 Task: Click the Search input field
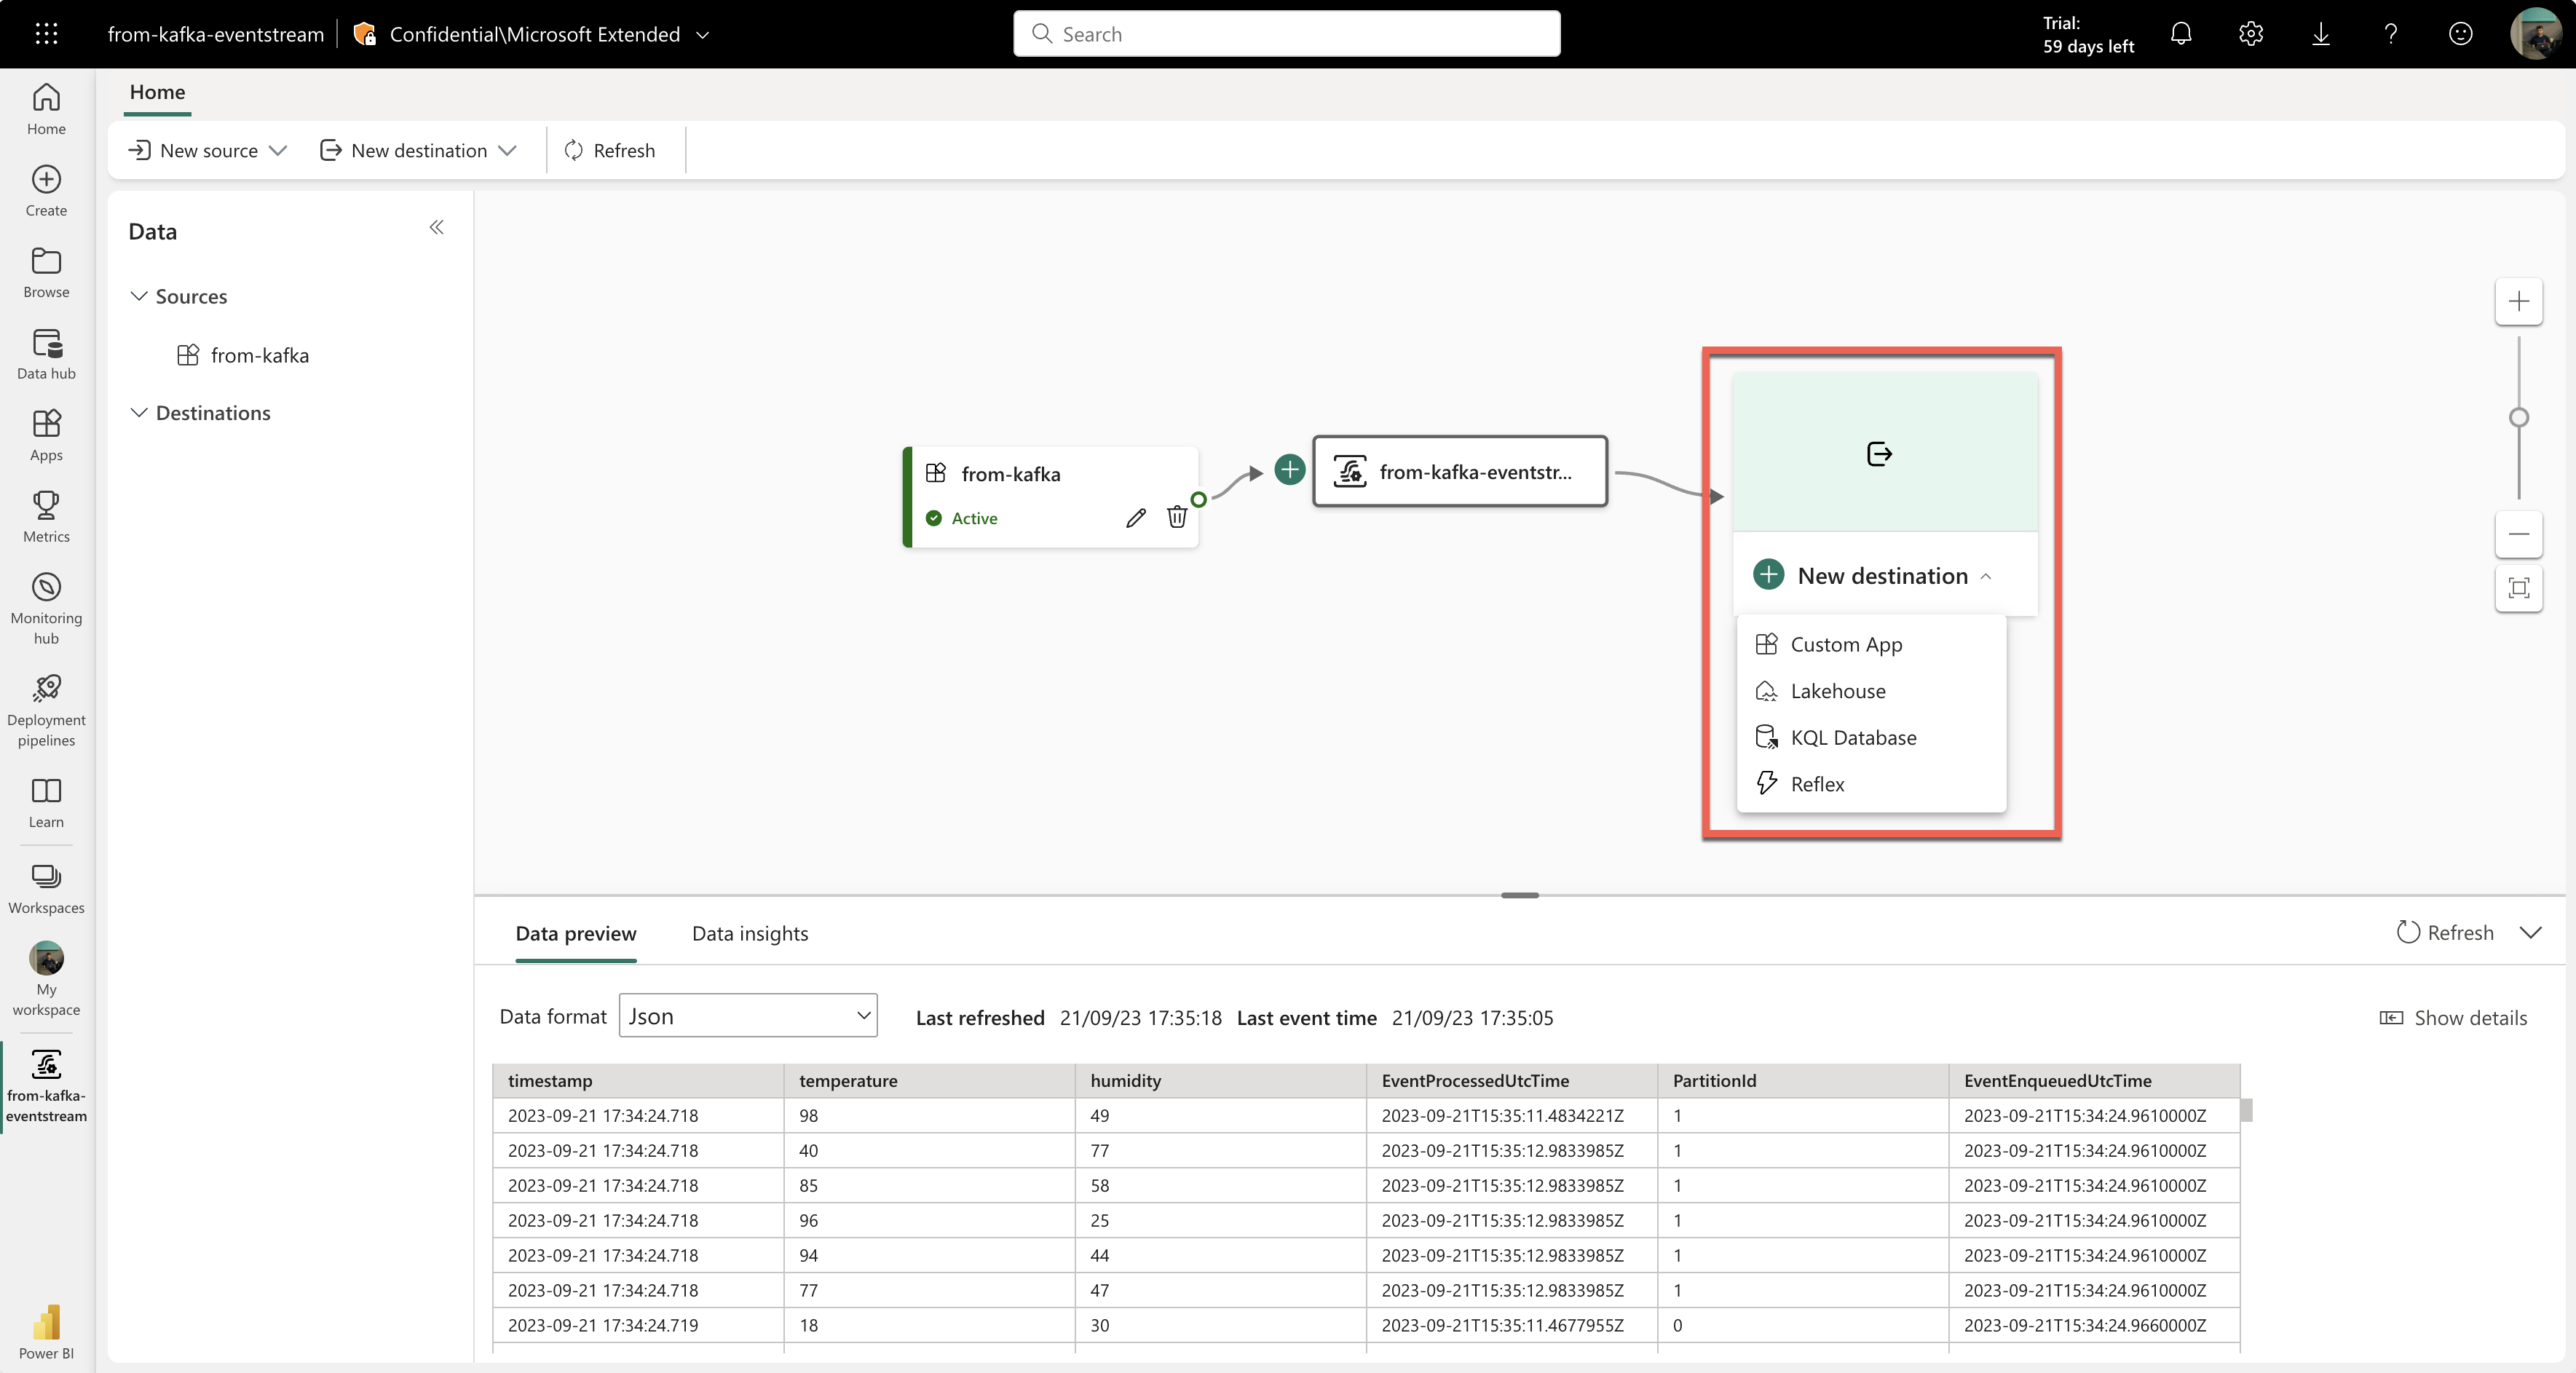(1286, 34)
